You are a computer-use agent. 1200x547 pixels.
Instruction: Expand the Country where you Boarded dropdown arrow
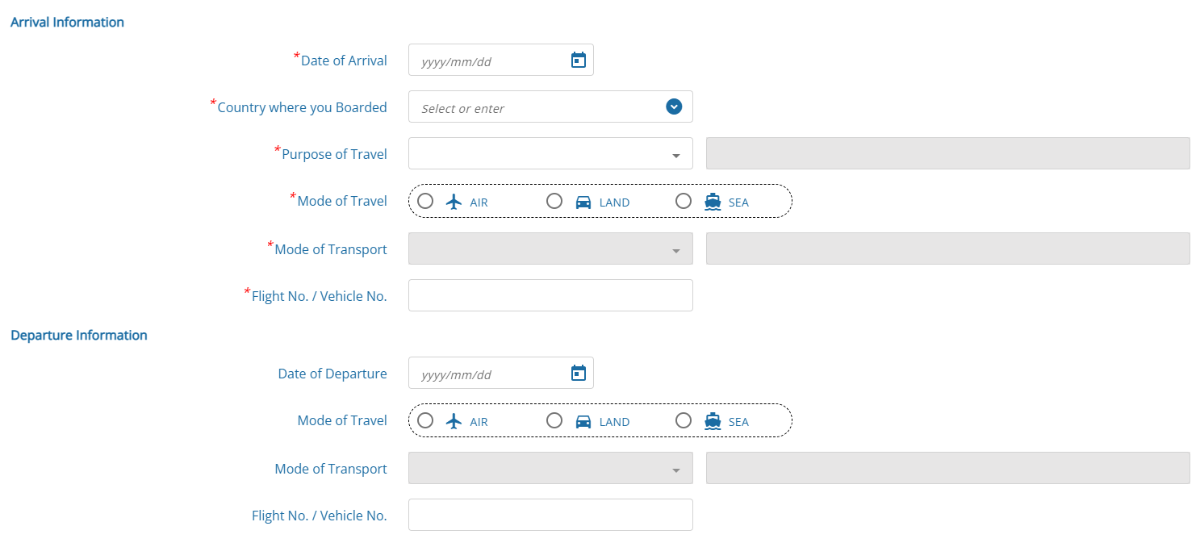pyautogui.click(x=674, y=107)
